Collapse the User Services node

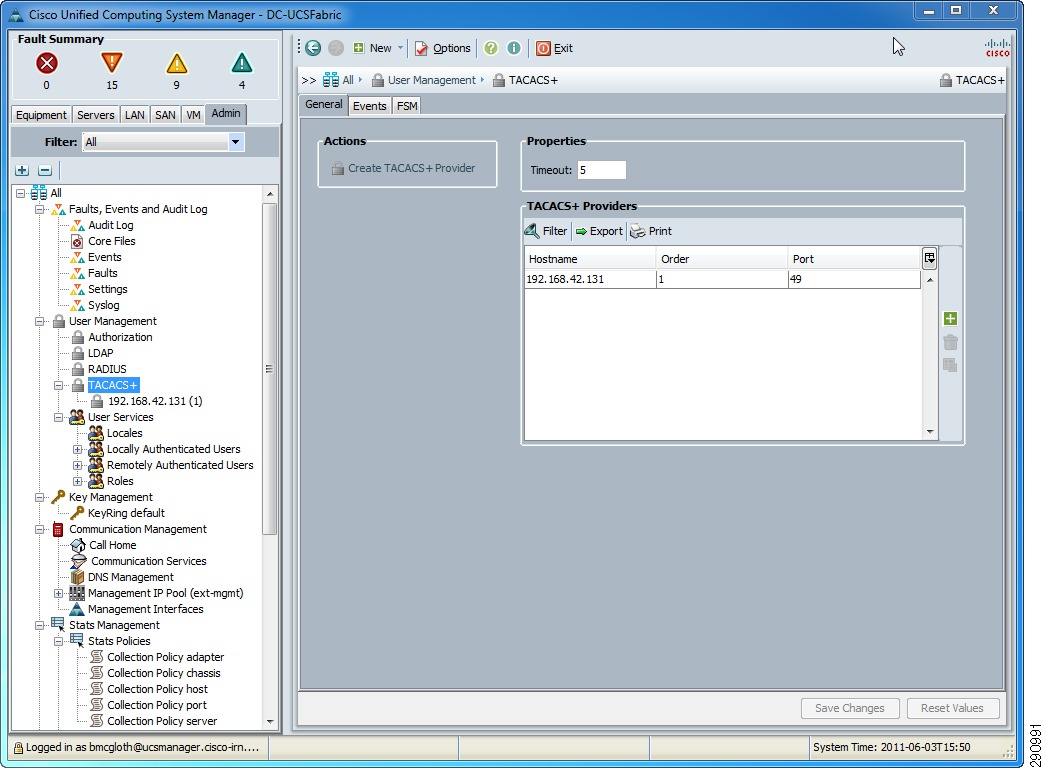coord(58,417)
